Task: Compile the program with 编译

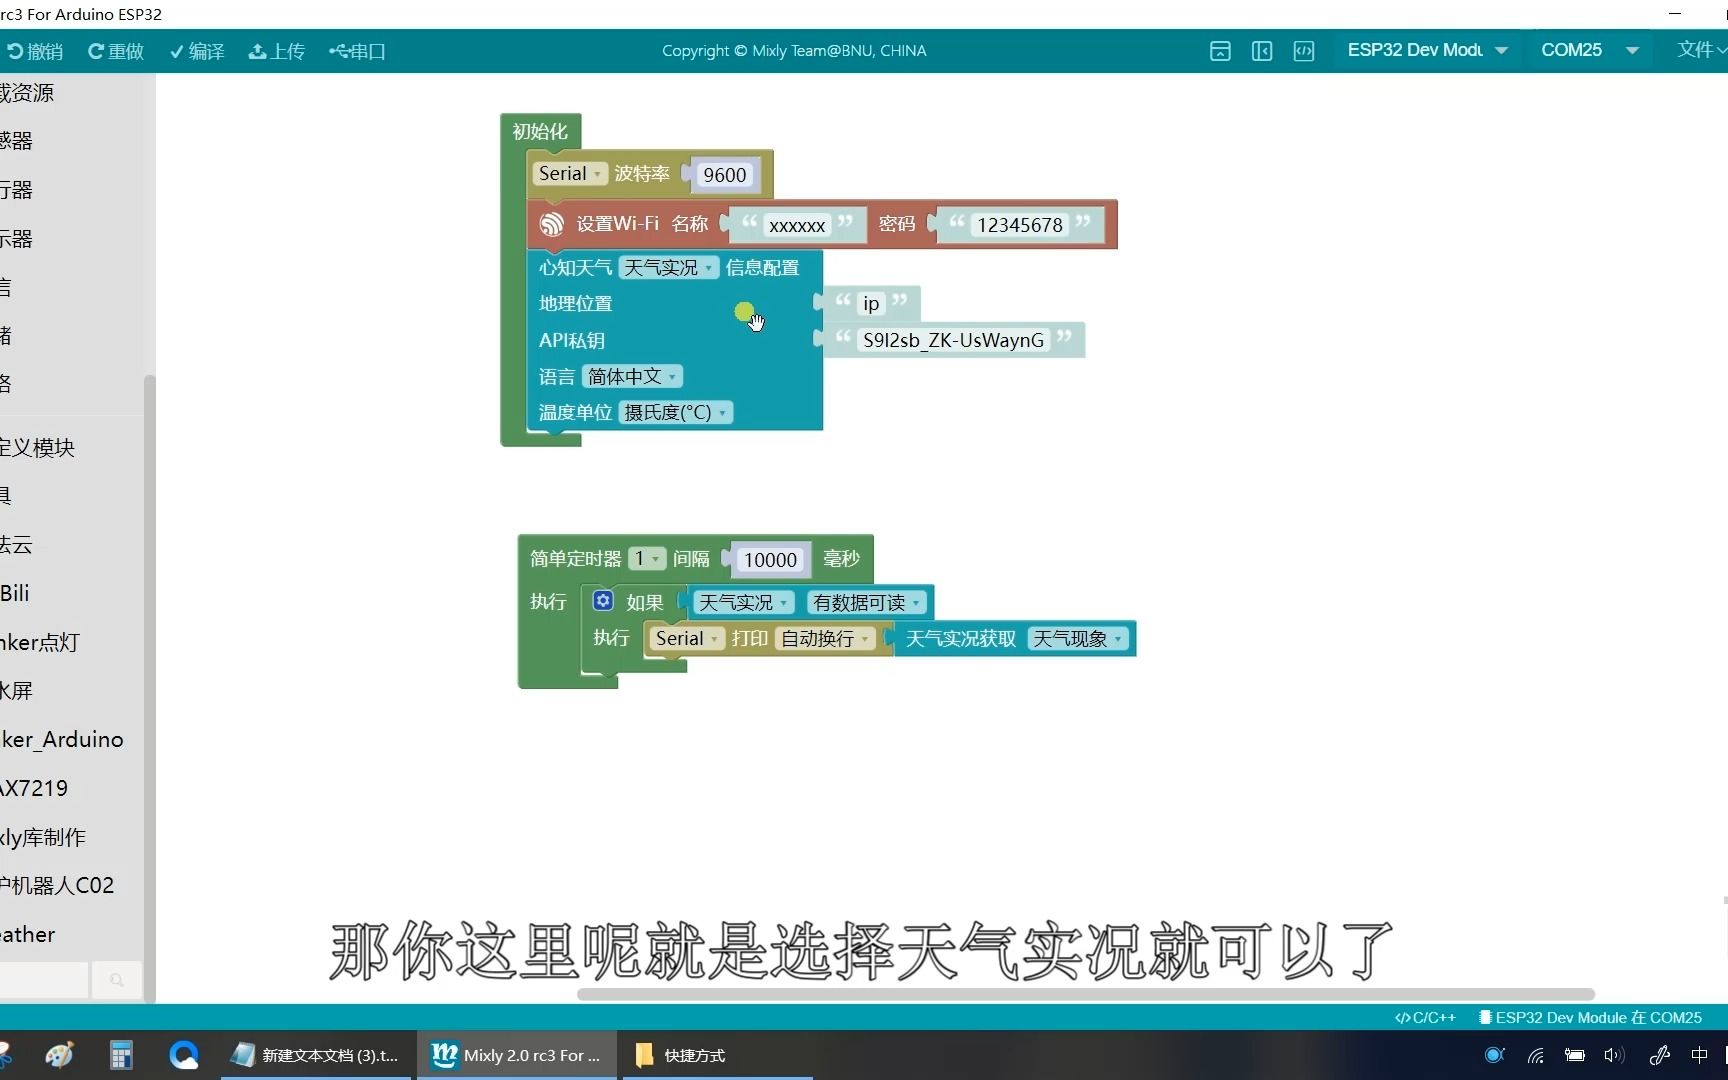Action: pos(197,51)
